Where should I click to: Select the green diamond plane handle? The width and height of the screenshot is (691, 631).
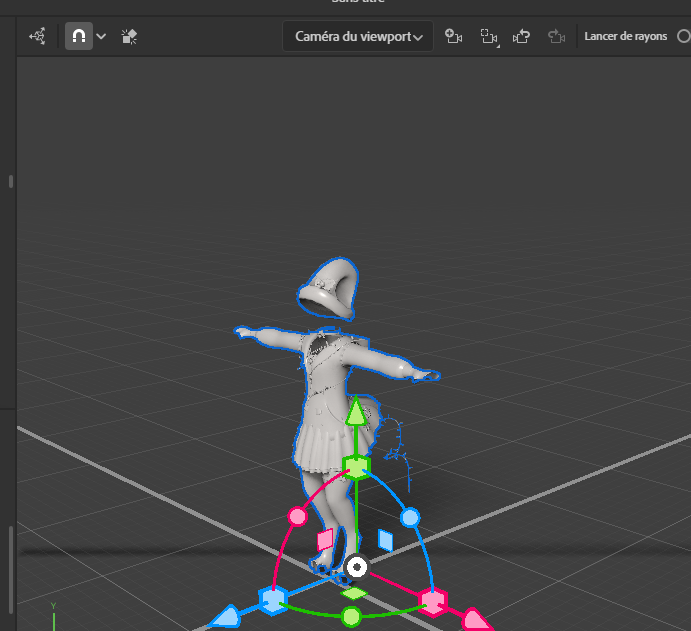point(354,594)
